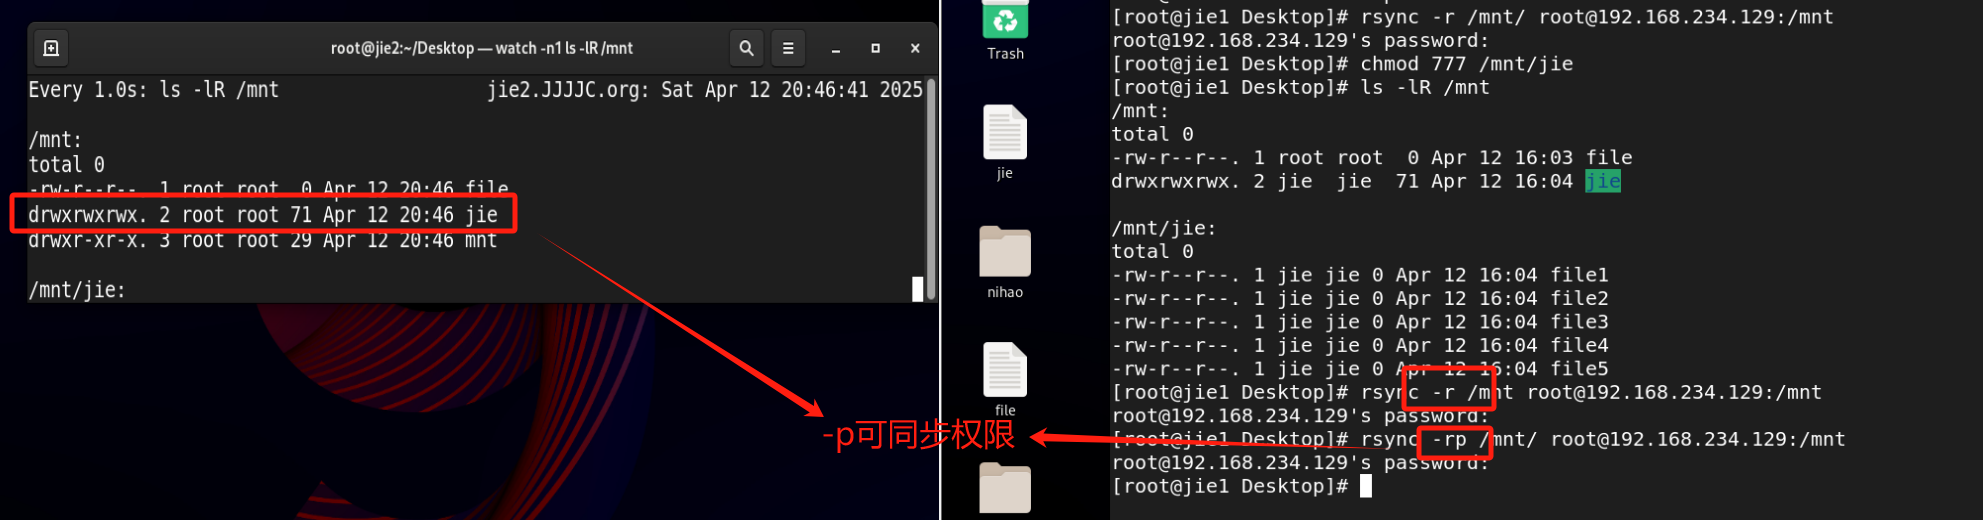Click the terminal search magnifier icon
The image size is (1983, 520).
point(746,48)
